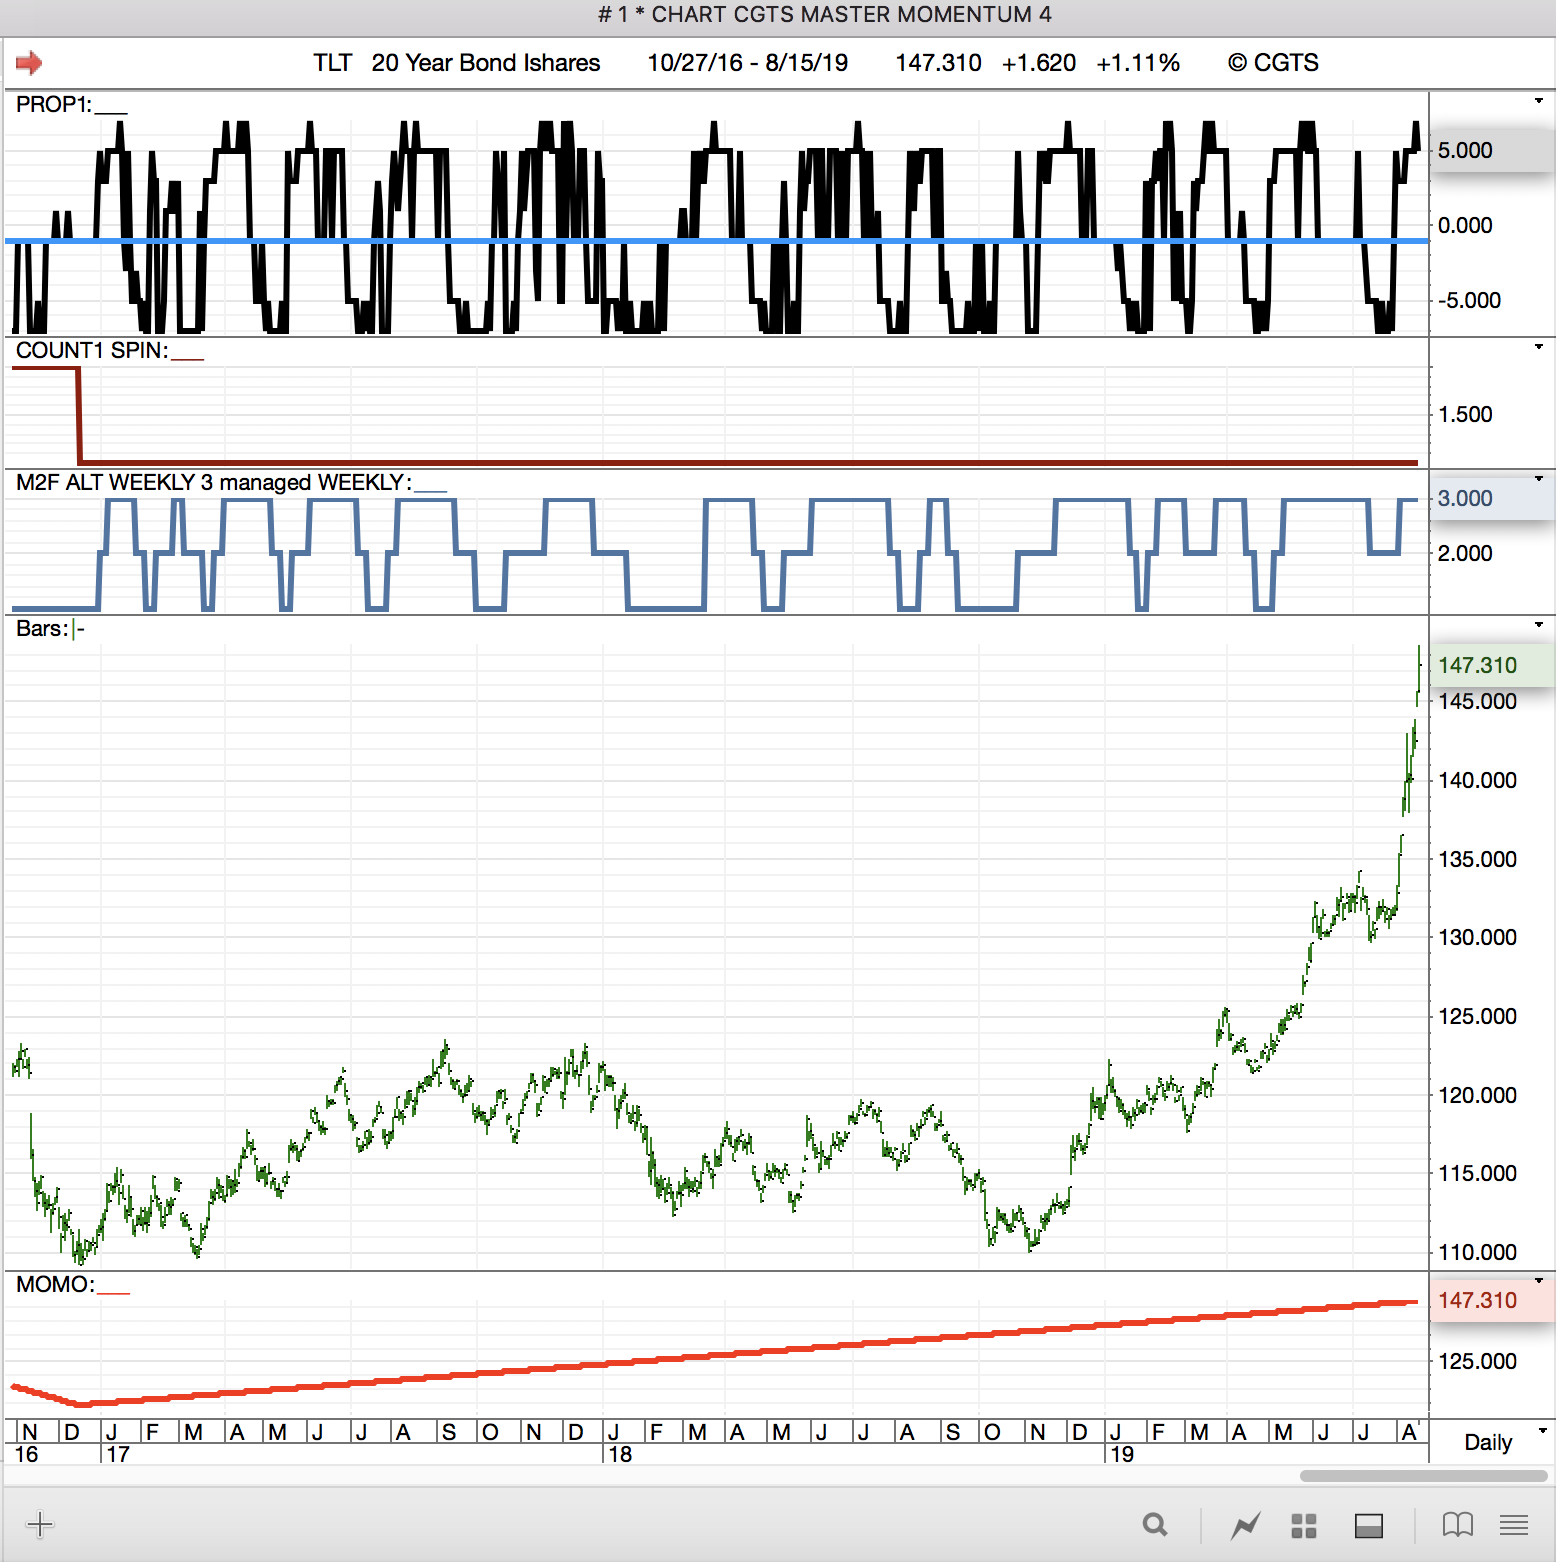Click the 10/27/16 - 8/15/19 date range
This screenshot has width=1556, height=1562.
coord(747,63)
